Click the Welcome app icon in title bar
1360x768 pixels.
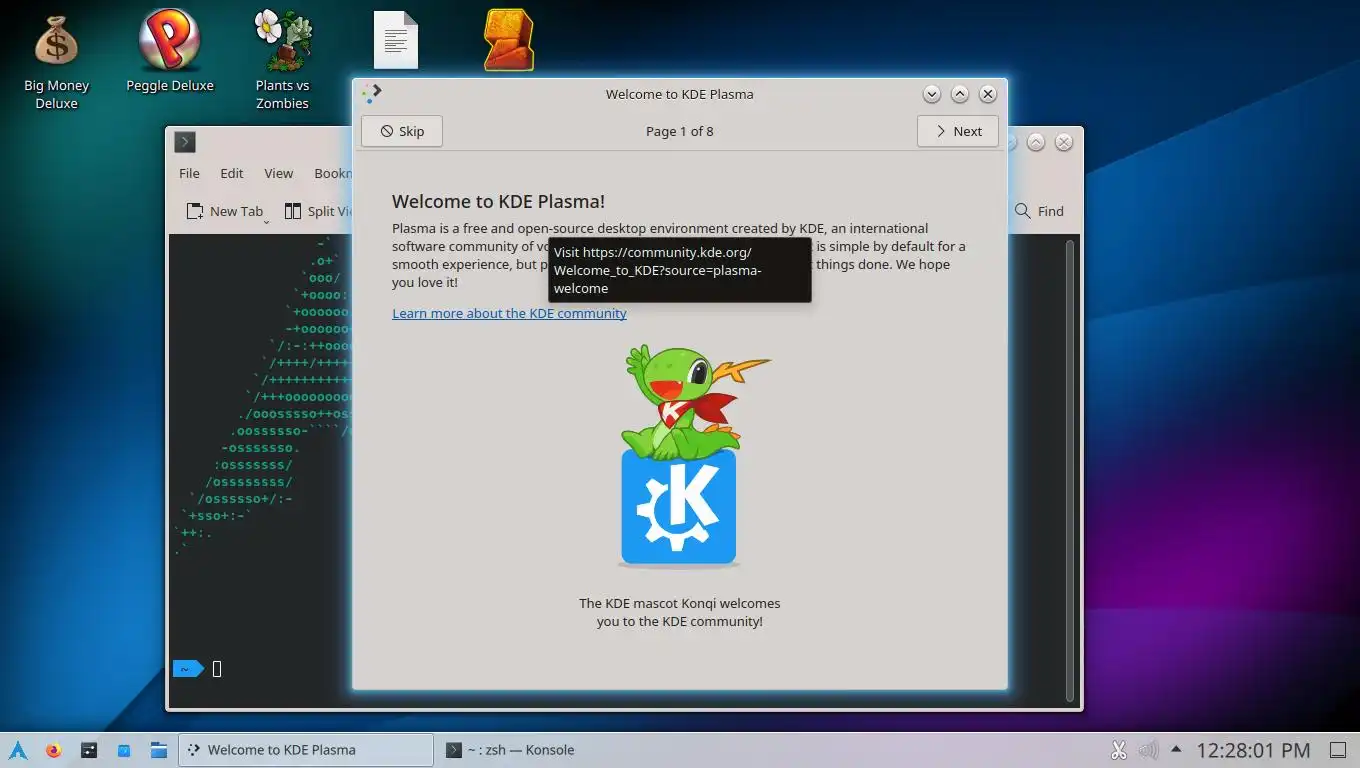[372, 93]
